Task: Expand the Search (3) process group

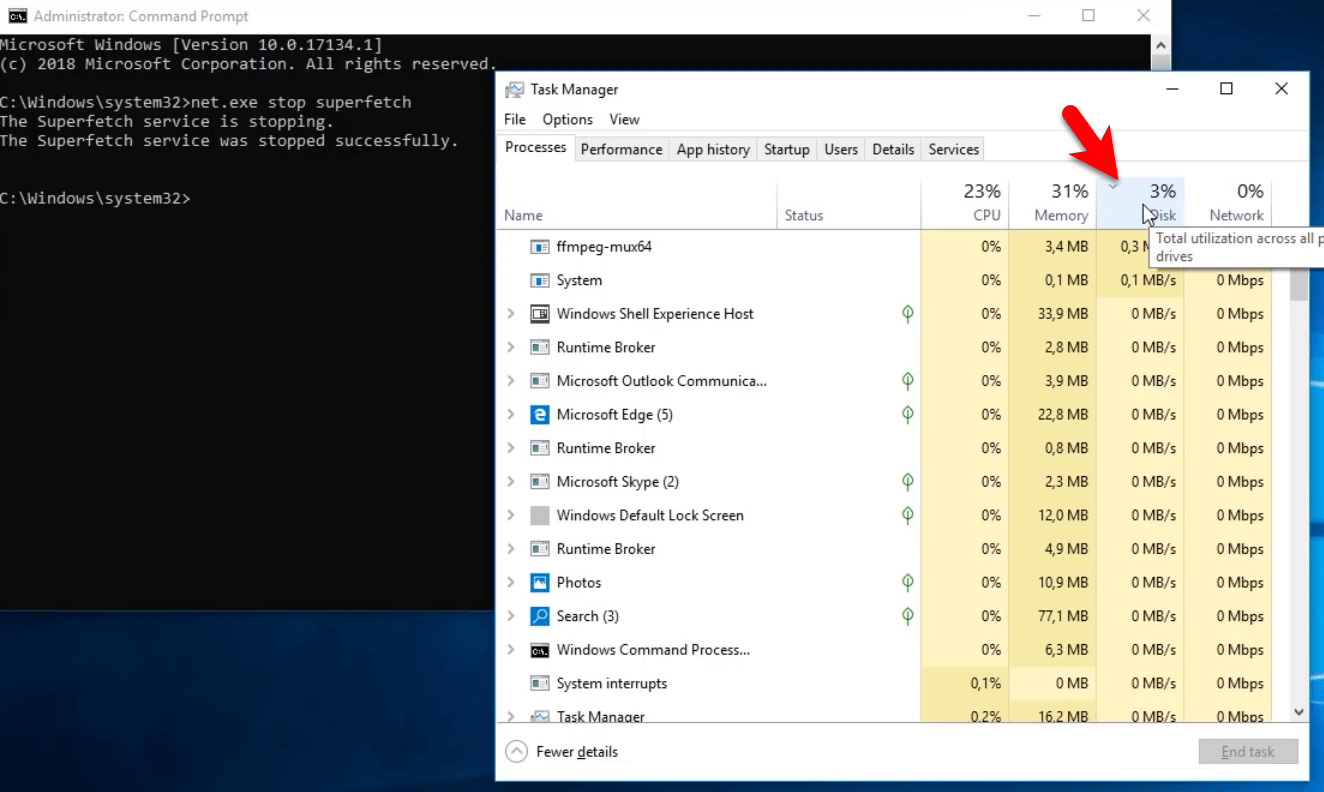Action: (x=511, y=616)
